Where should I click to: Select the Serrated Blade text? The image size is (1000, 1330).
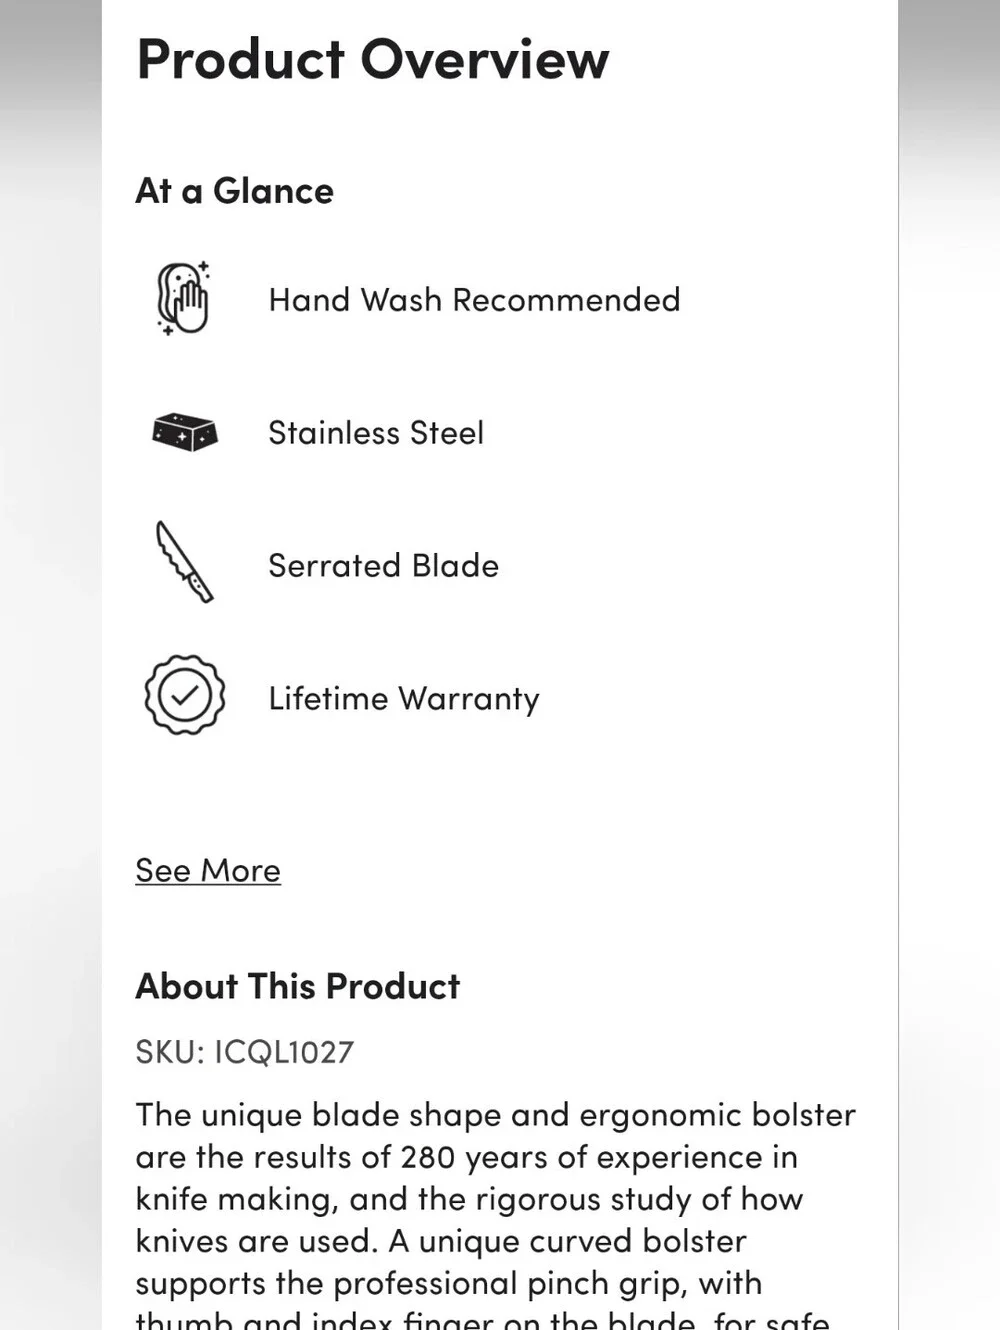[x=383, y=565]
